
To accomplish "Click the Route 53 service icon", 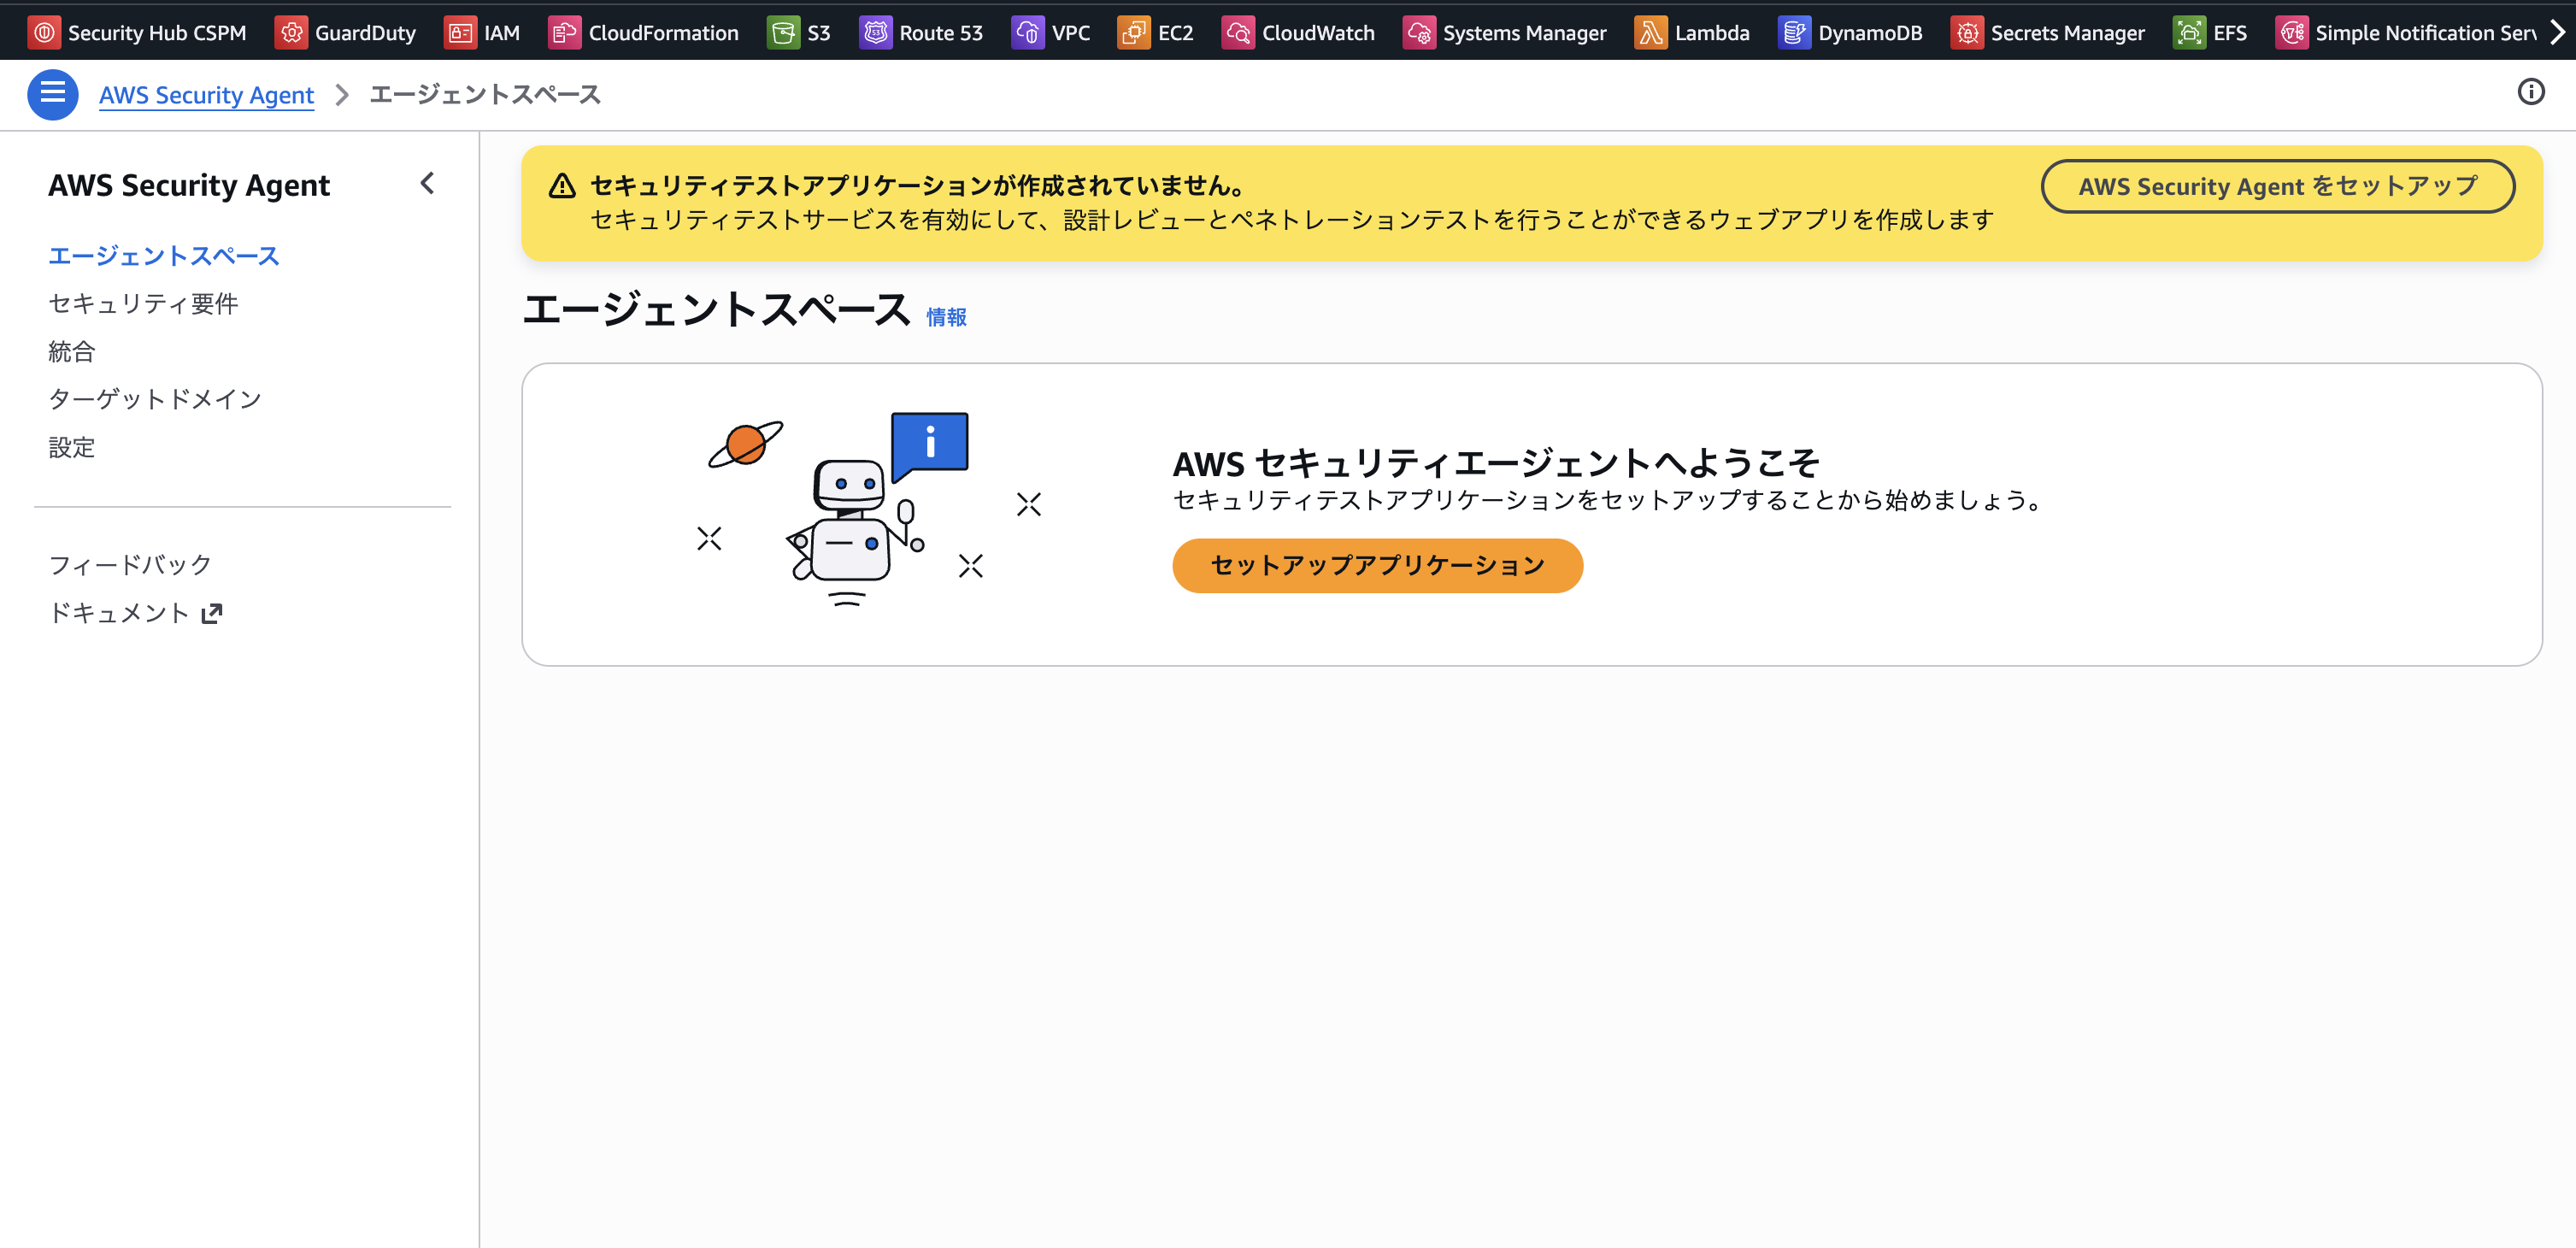I will click(876, 31).
